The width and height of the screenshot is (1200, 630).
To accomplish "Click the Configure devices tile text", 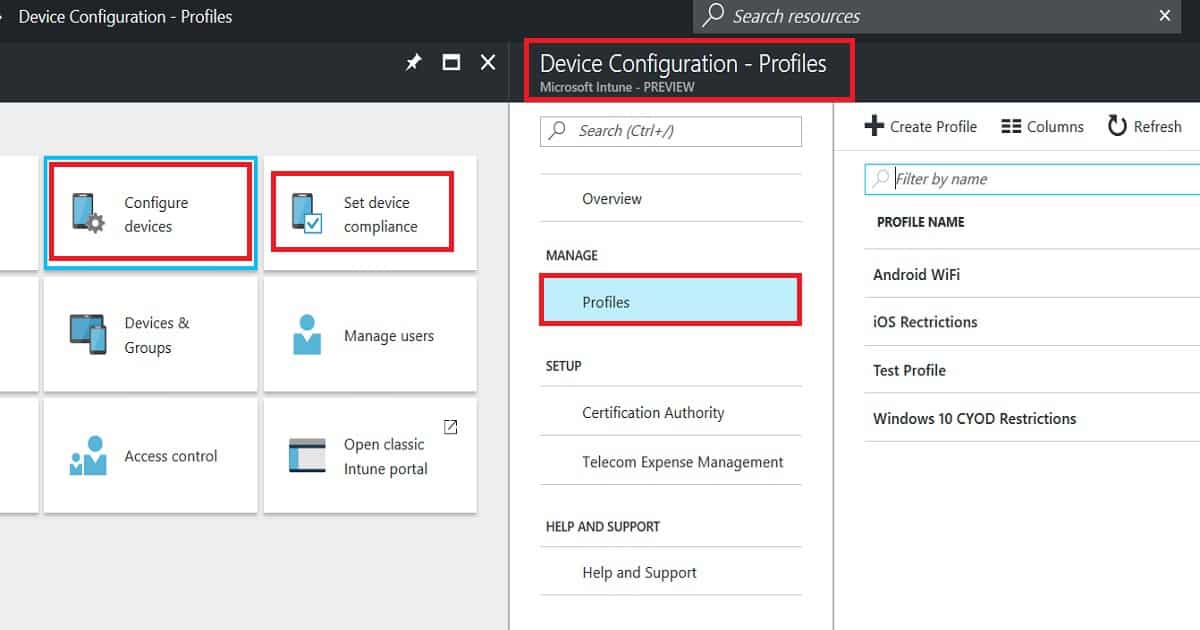I will click(156, 214).
